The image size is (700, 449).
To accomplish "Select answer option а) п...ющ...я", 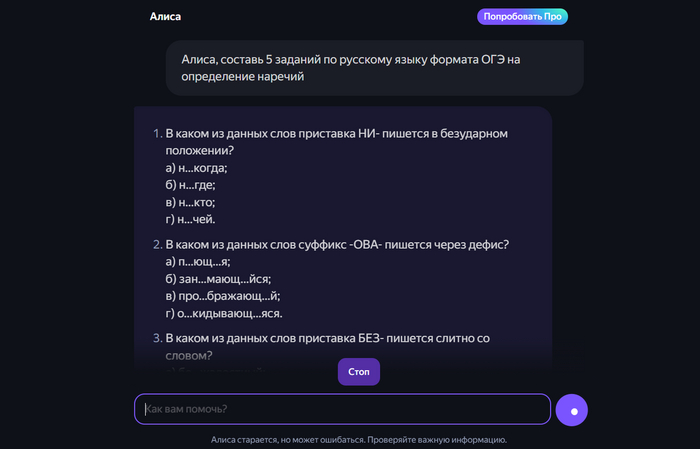I will [x=198, y=261].
